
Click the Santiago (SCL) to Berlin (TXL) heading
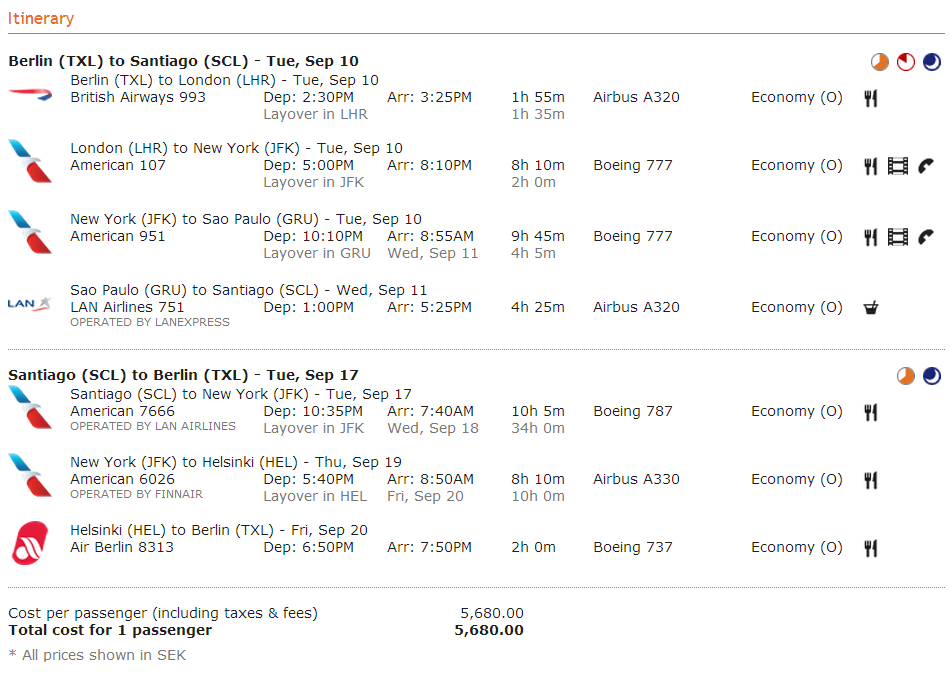[183, 375]
